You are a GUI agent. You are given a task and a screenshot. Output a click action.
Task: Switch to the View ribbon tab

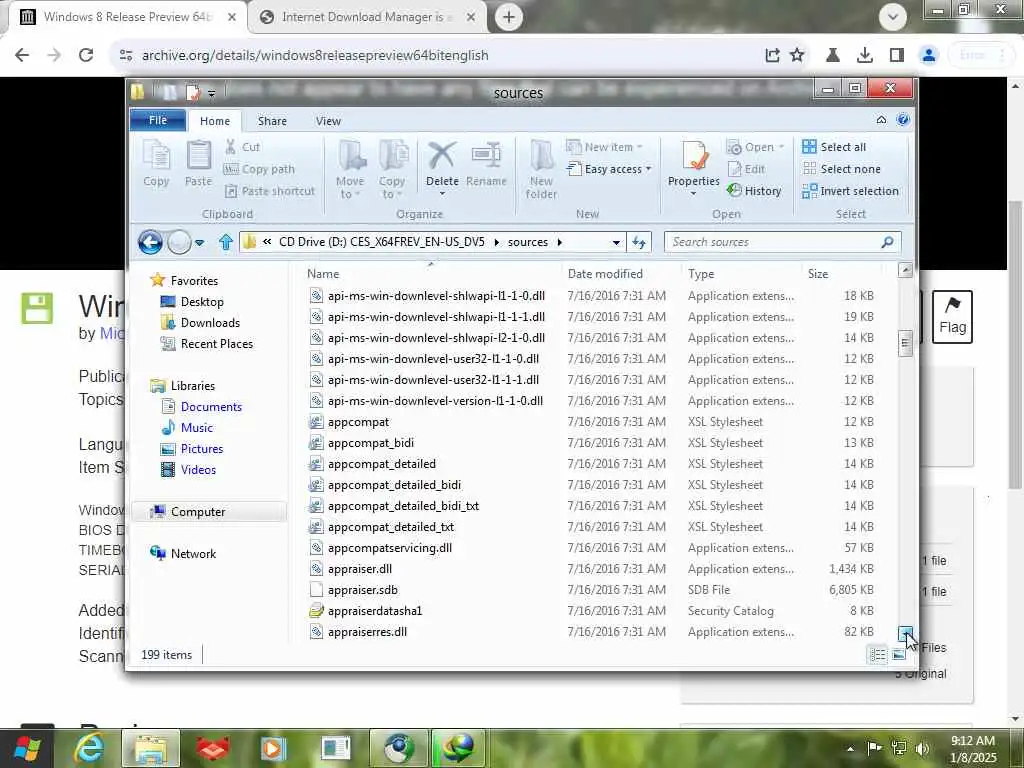(328, 121)
